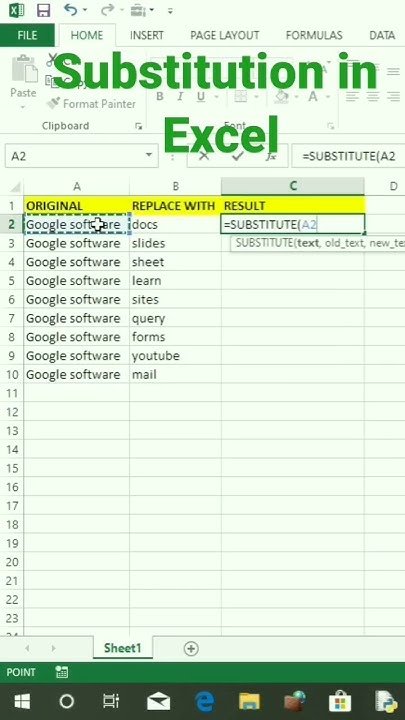
Task: Open Insert Function fx dialog
Action: (x=271, y=156)
